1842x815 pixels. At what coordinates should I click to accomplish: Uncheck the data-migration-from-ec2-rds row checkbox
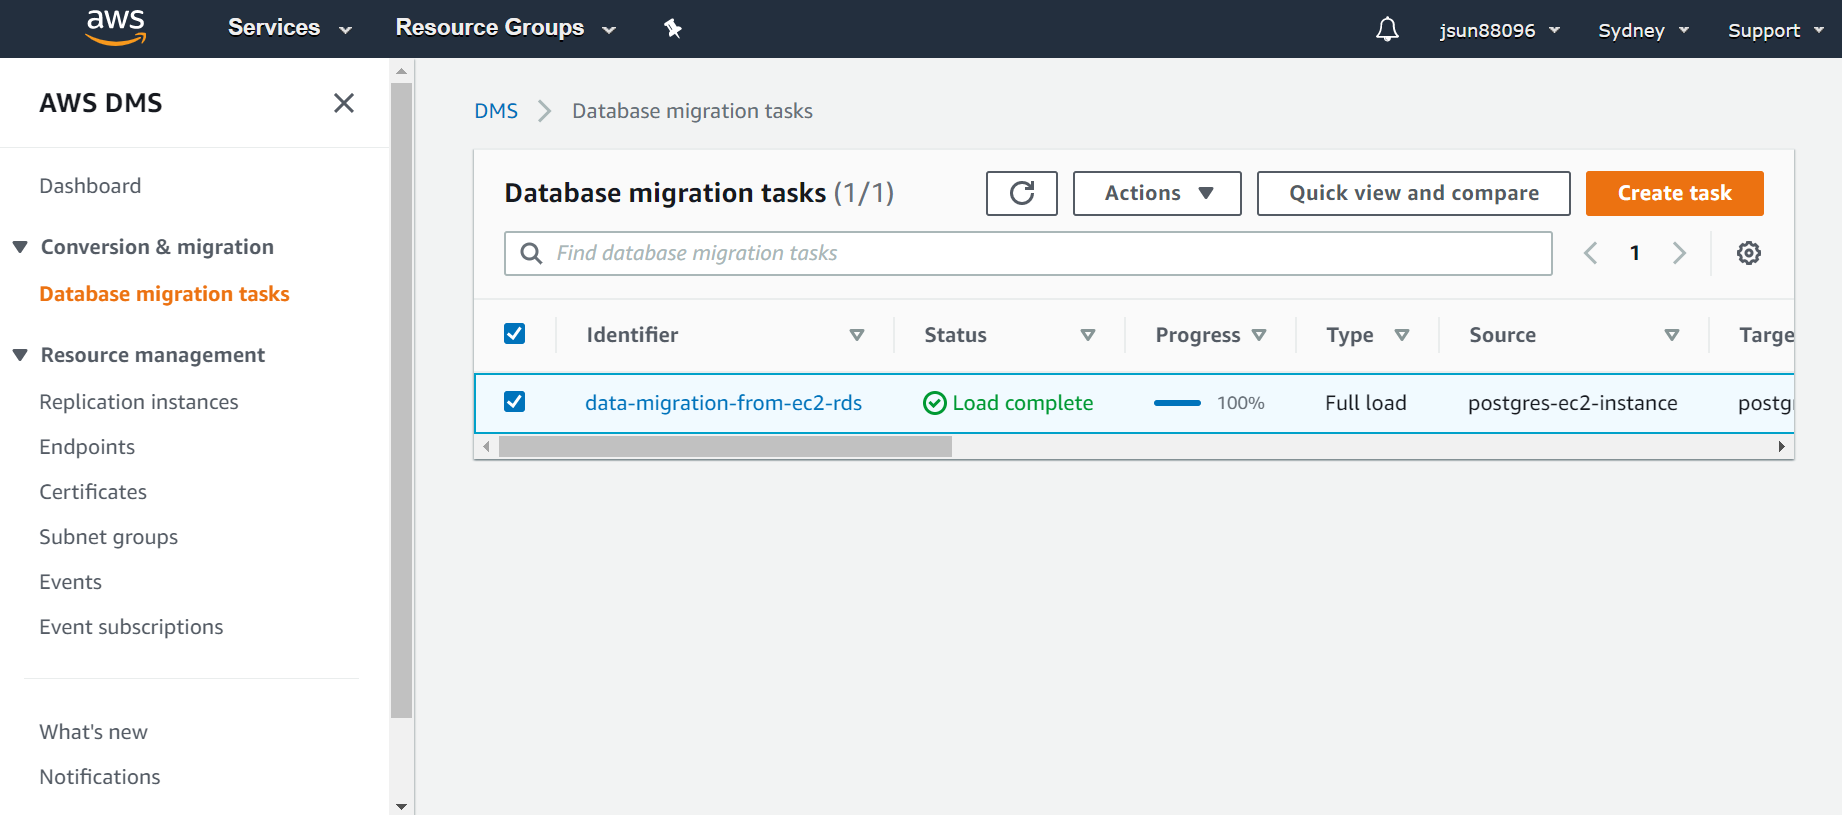pos(514,402)
